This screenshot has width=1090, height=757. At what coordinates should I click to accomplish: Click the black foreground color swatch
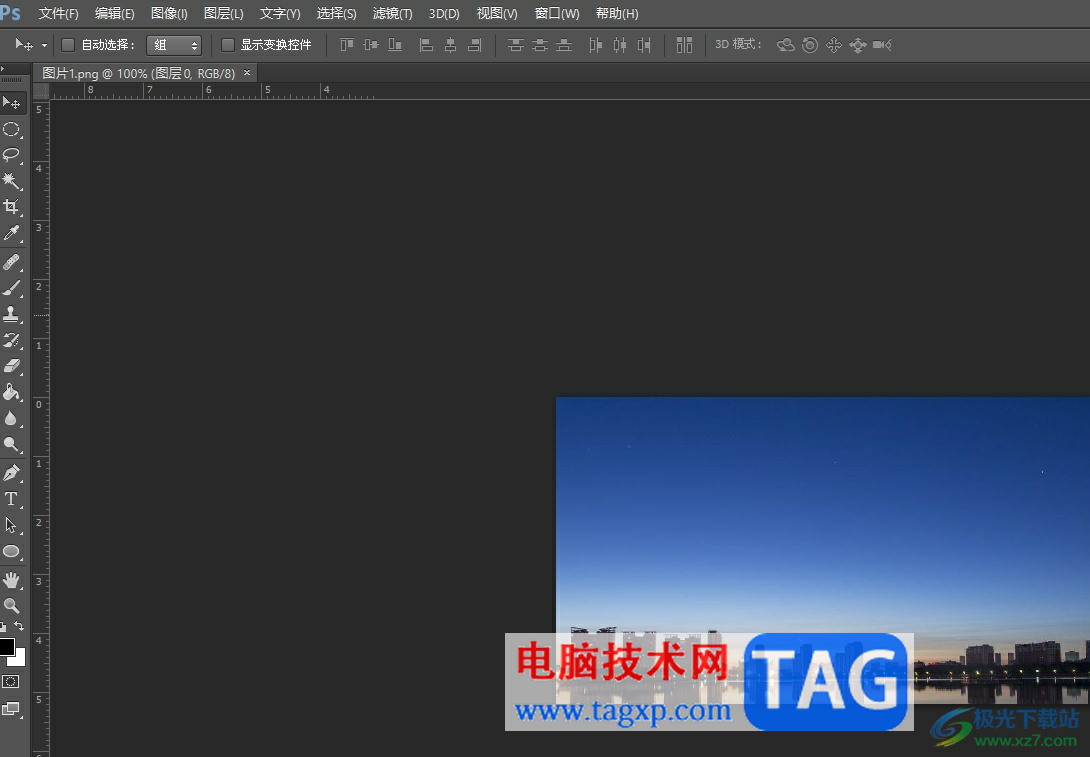(x=6, y=646)
